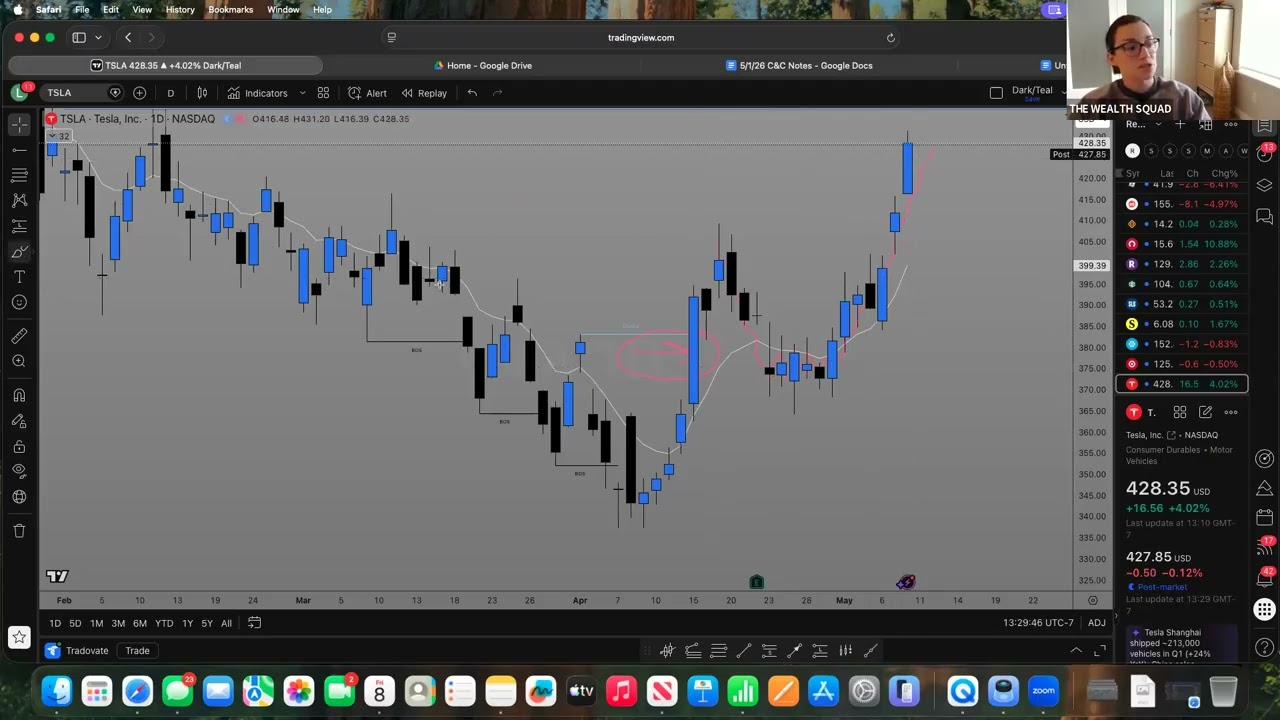Select the 1M time range

pyautogui.click(x=96, y=623)
